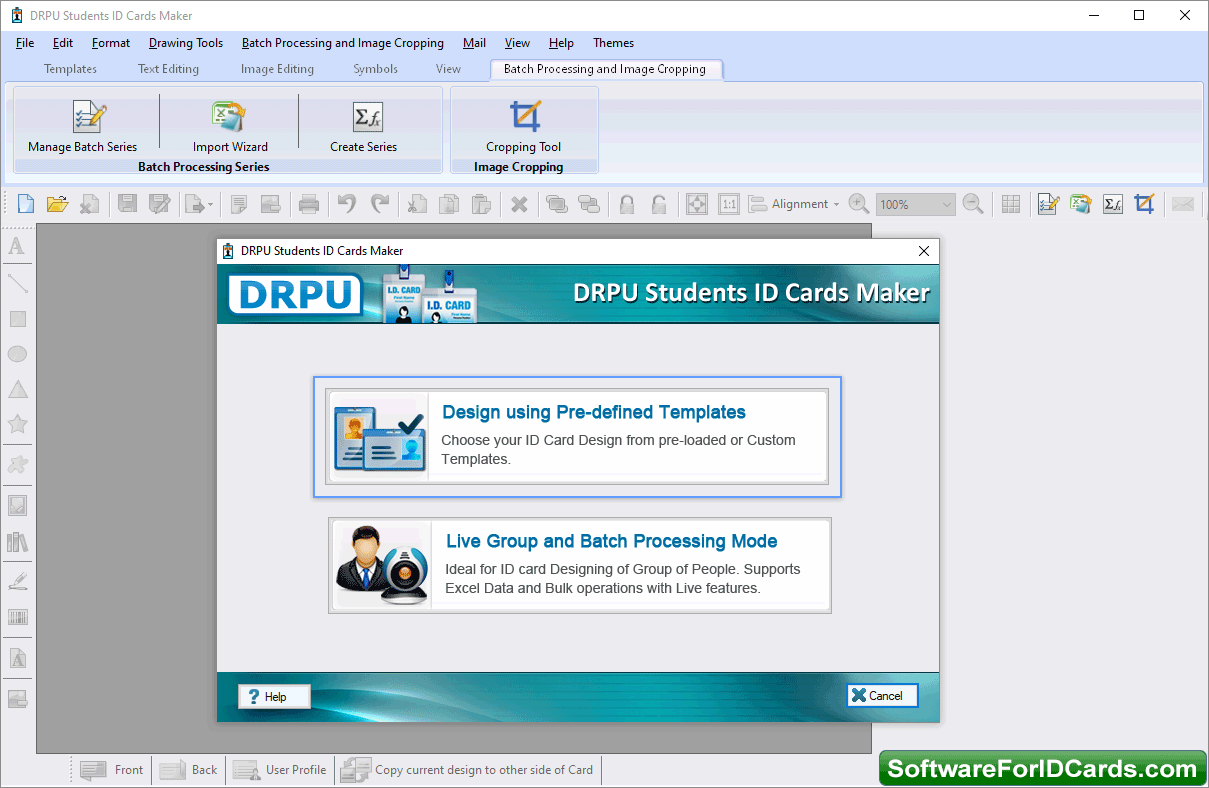Open Batch Processing and Image Cropping menu

(343, 43)
